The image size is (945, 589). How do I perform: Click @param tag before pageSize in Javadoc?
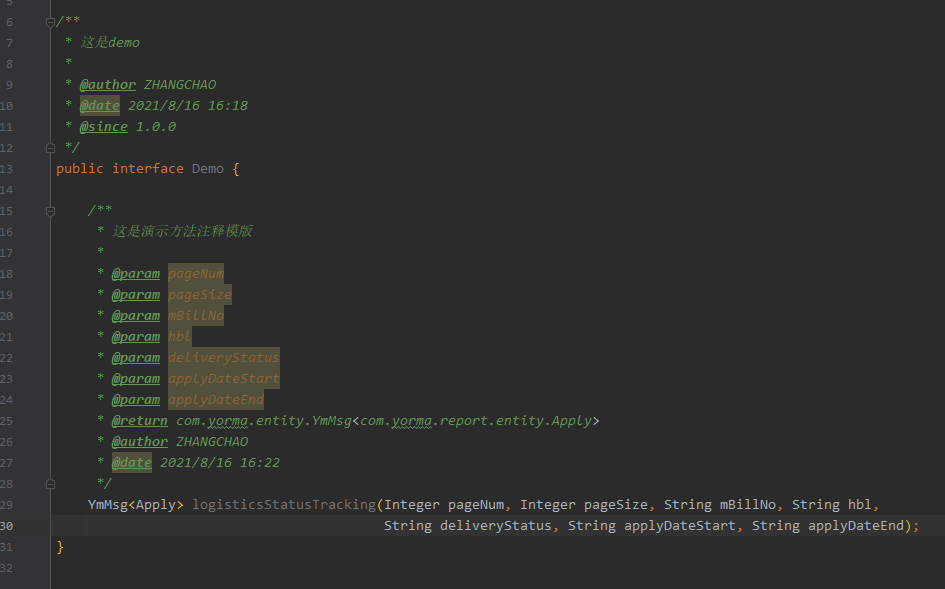136,295
